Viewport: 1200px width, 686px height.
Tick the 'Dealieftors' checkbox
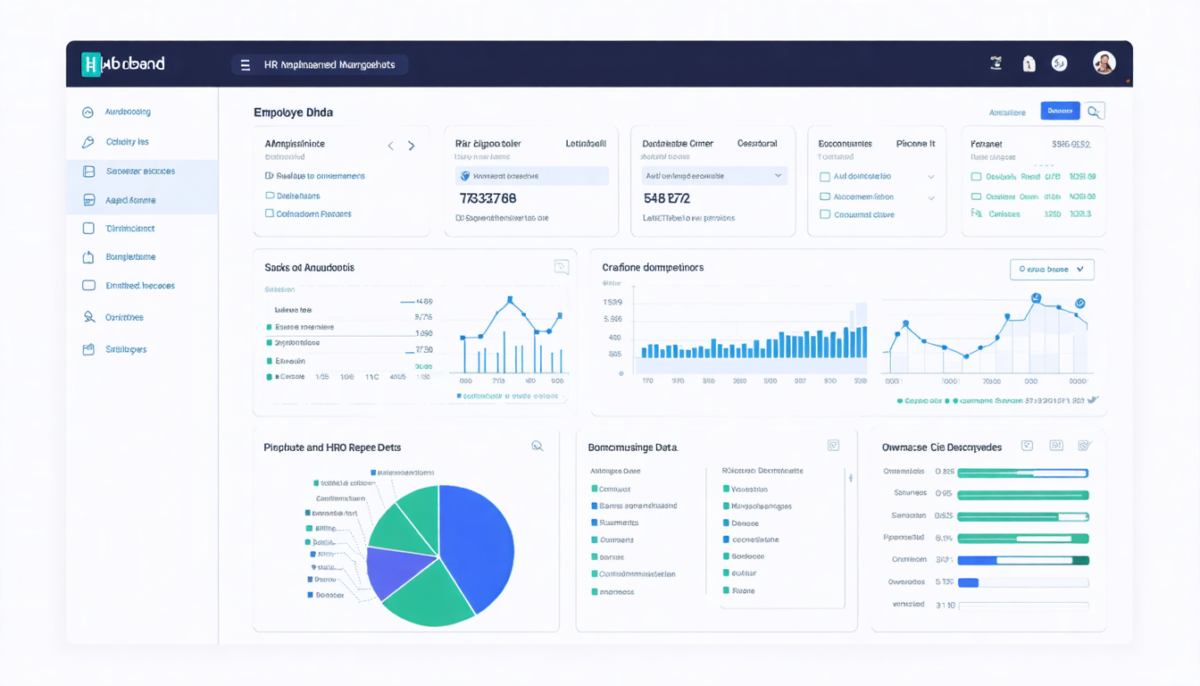pos(269,195)
